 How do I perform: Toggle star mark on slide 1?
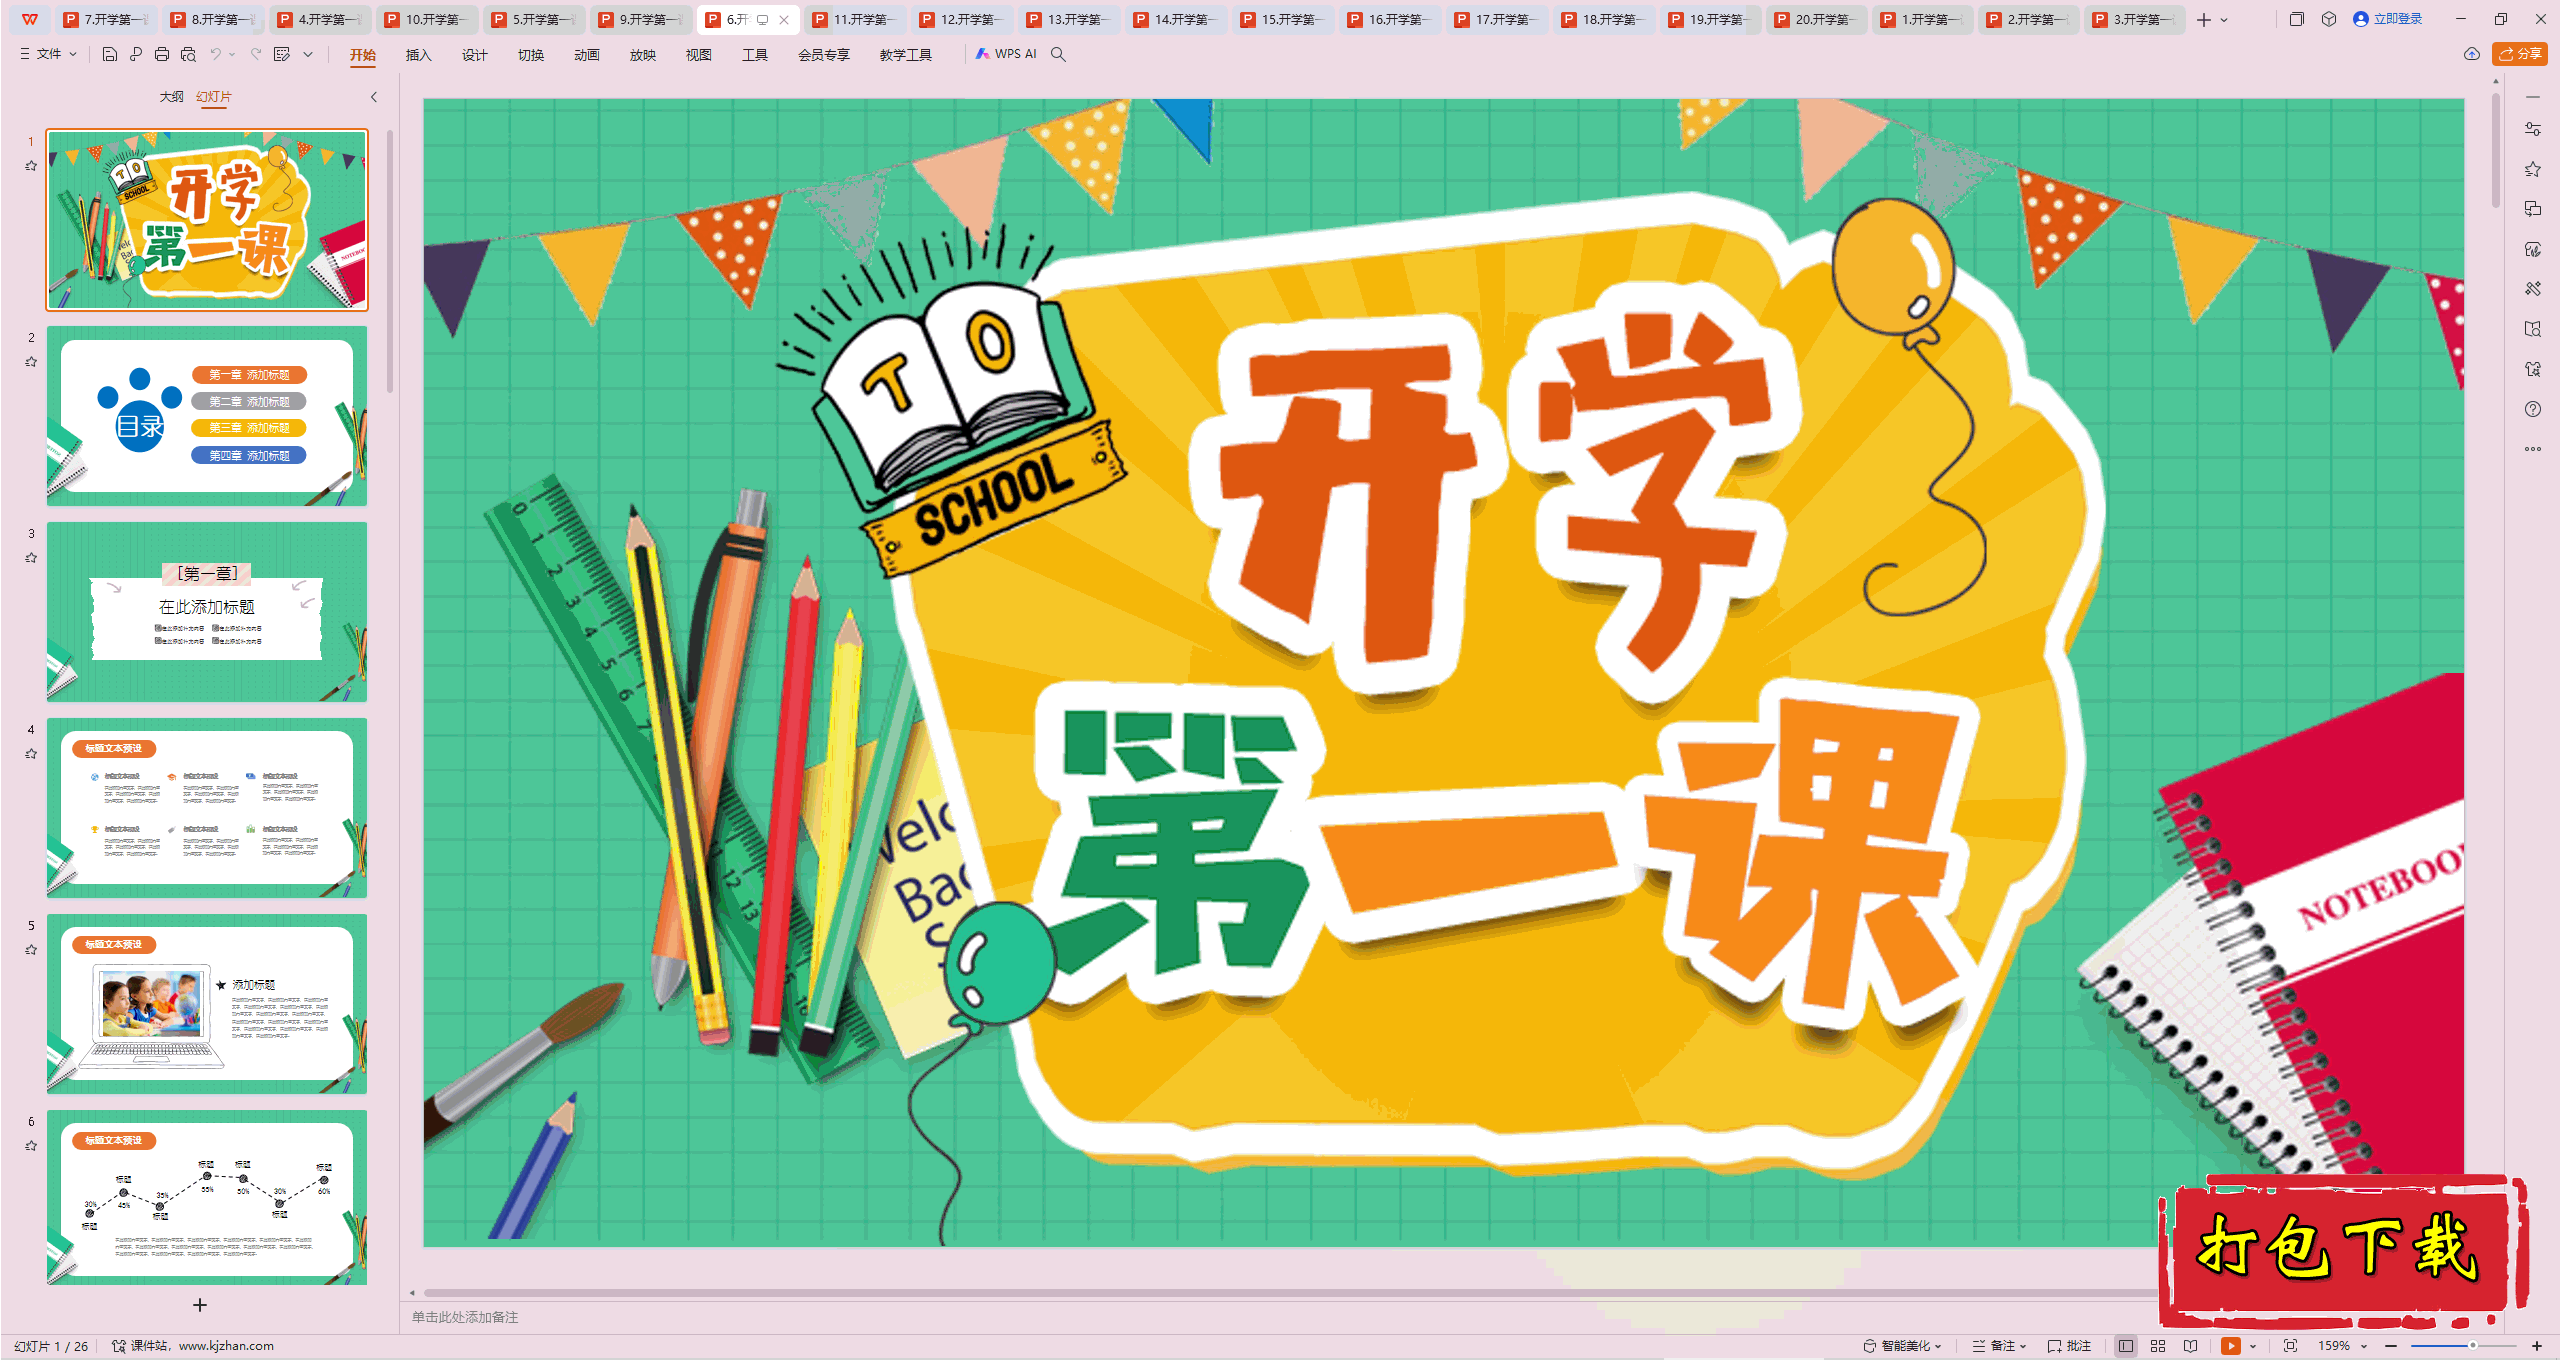[x=31, y=166]
